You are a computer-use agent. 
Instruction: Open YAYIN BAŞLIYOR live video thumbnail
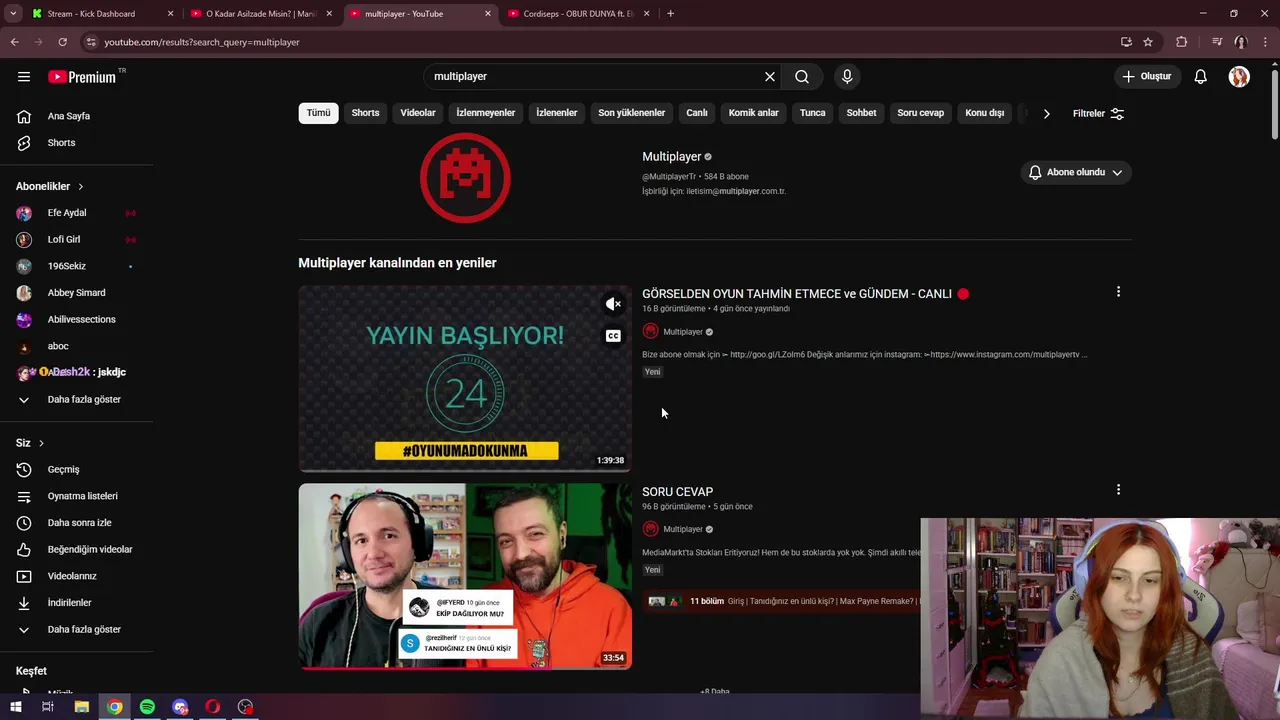[465, 379]
